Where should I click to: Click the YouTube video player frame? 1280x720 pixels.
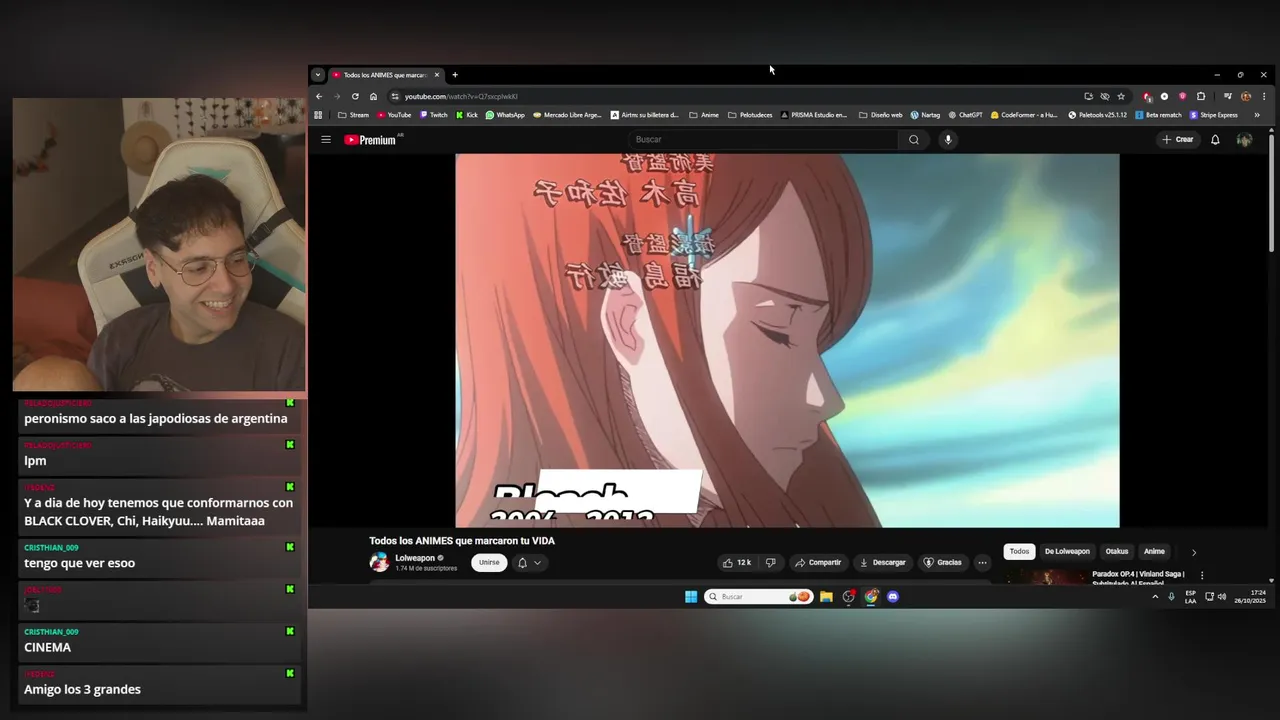(787, 340)
